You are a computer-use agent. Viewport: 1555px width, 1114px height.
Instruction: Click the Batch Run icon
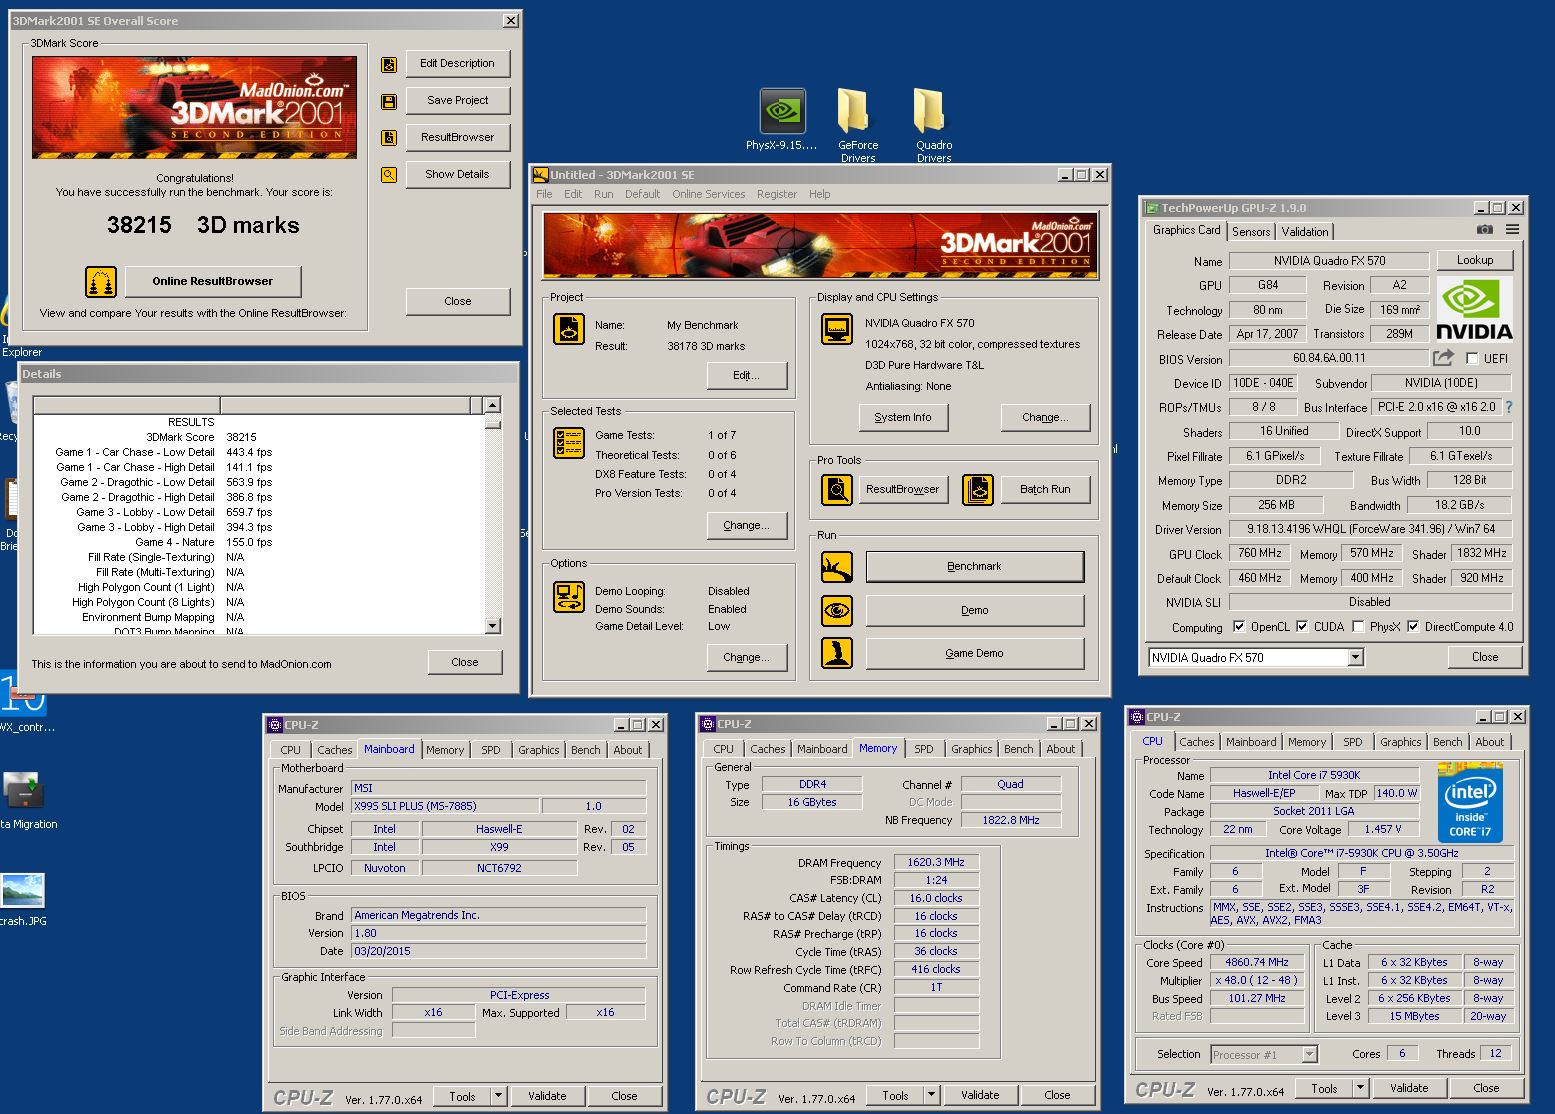(x=978, y=489)
